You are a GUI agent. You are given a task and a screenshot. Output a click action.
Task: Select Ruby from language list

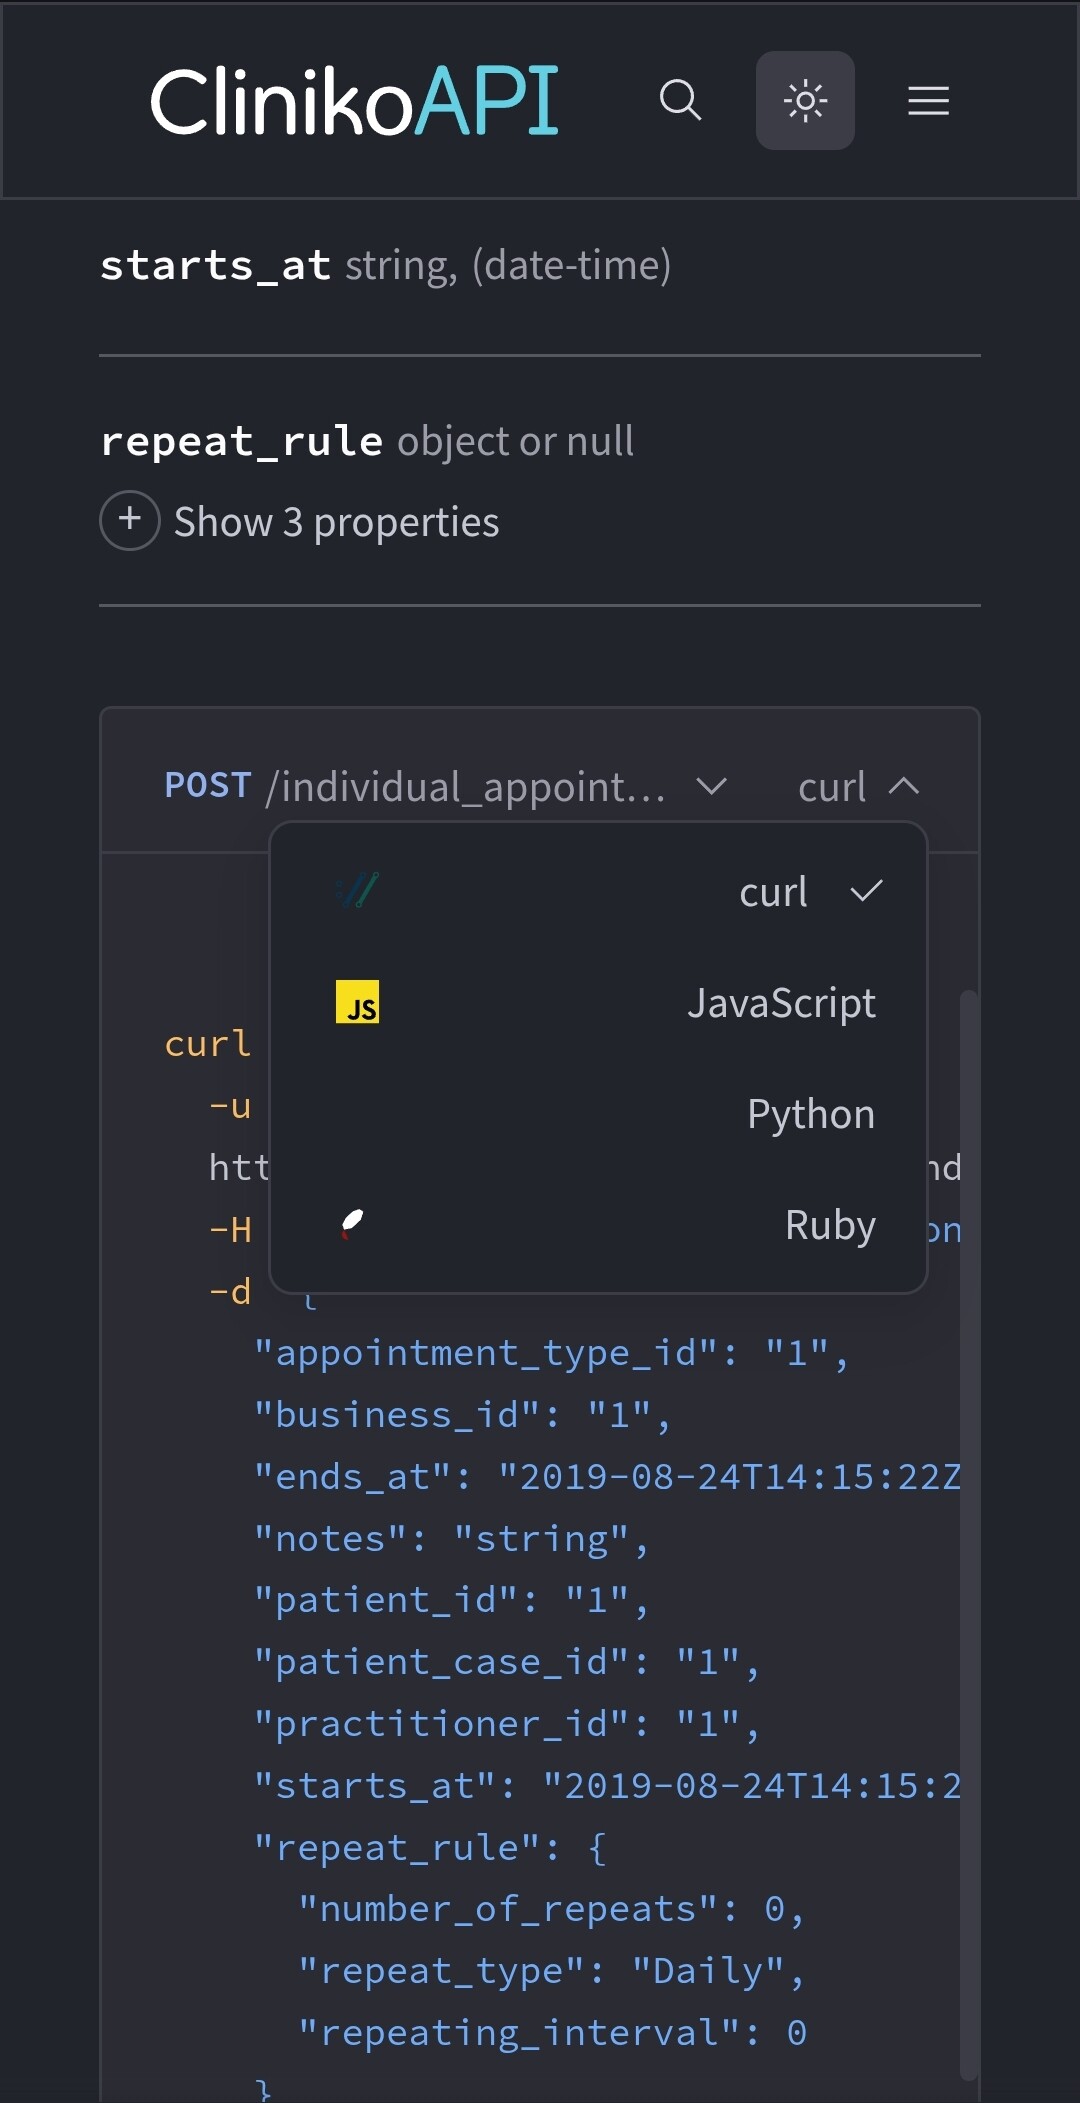829,1225
